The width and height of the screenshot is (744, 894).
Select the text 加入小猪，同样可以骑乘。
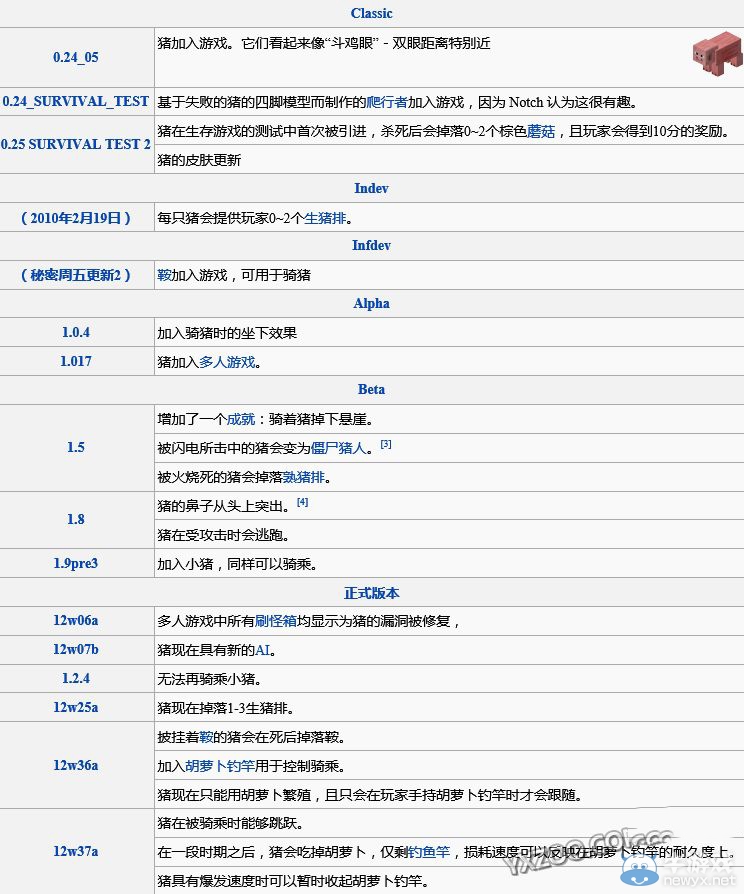point(237,564)
